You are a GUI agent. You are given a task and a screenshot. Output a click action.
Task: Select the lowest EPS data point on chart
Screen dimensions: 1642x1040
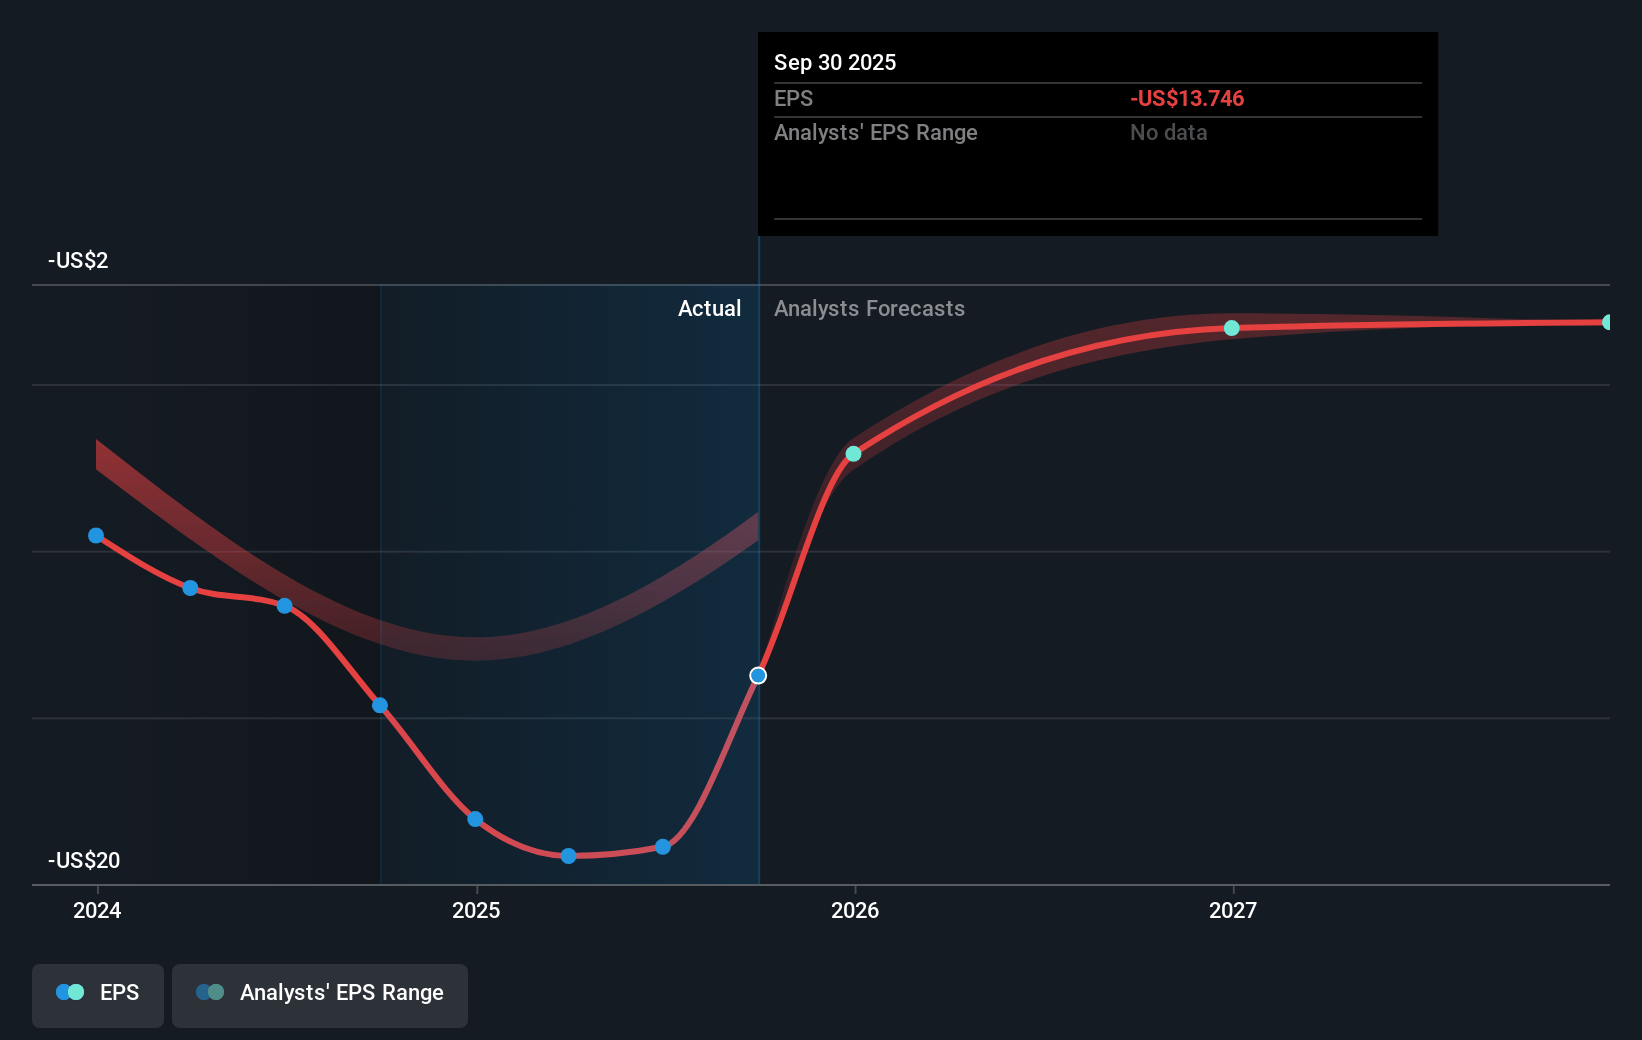(x=568, y=856)
